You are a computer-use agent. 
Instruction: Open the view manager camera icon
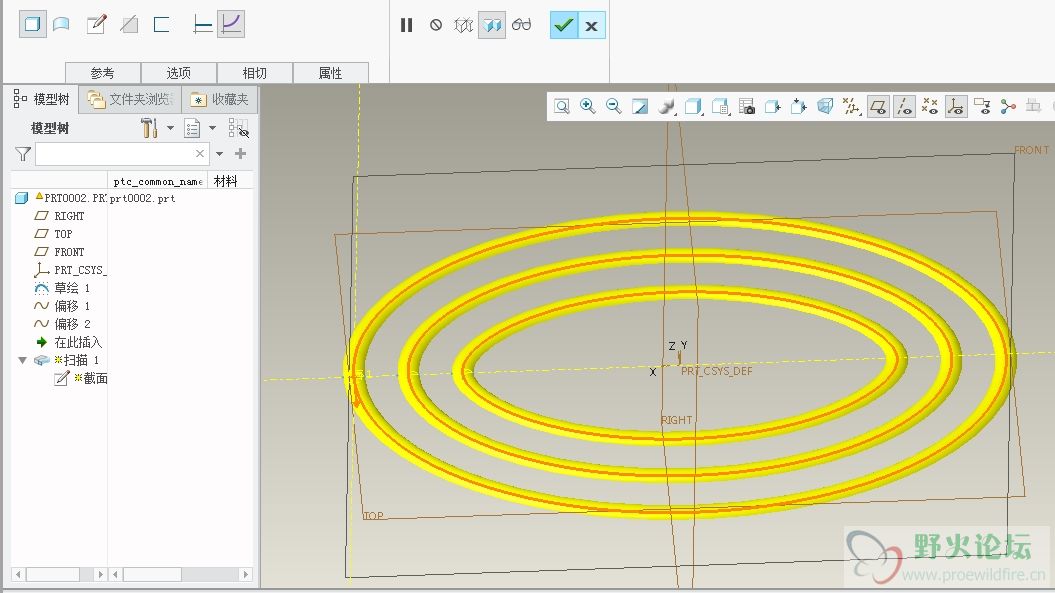747,106
